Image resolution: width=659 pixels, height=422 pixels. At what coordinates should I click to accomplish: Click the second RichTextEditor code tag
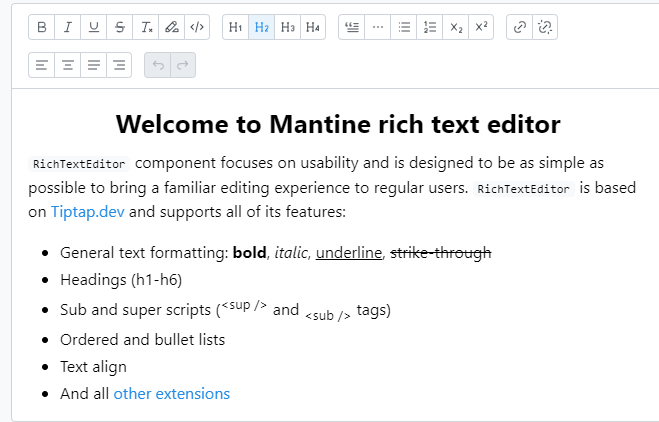coord(523,189)
